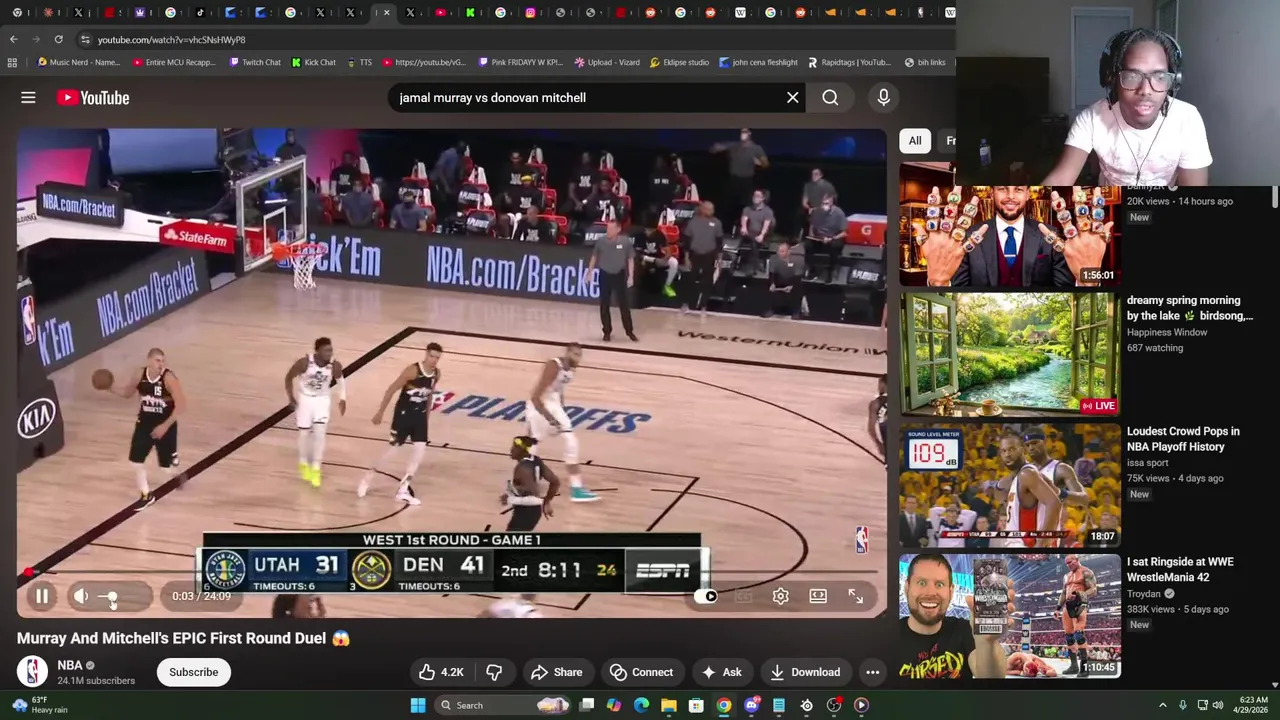Viewport: 1280px width, 720px height.
Task: Click 'Troydan' channel name
Action: point(1145,593)
